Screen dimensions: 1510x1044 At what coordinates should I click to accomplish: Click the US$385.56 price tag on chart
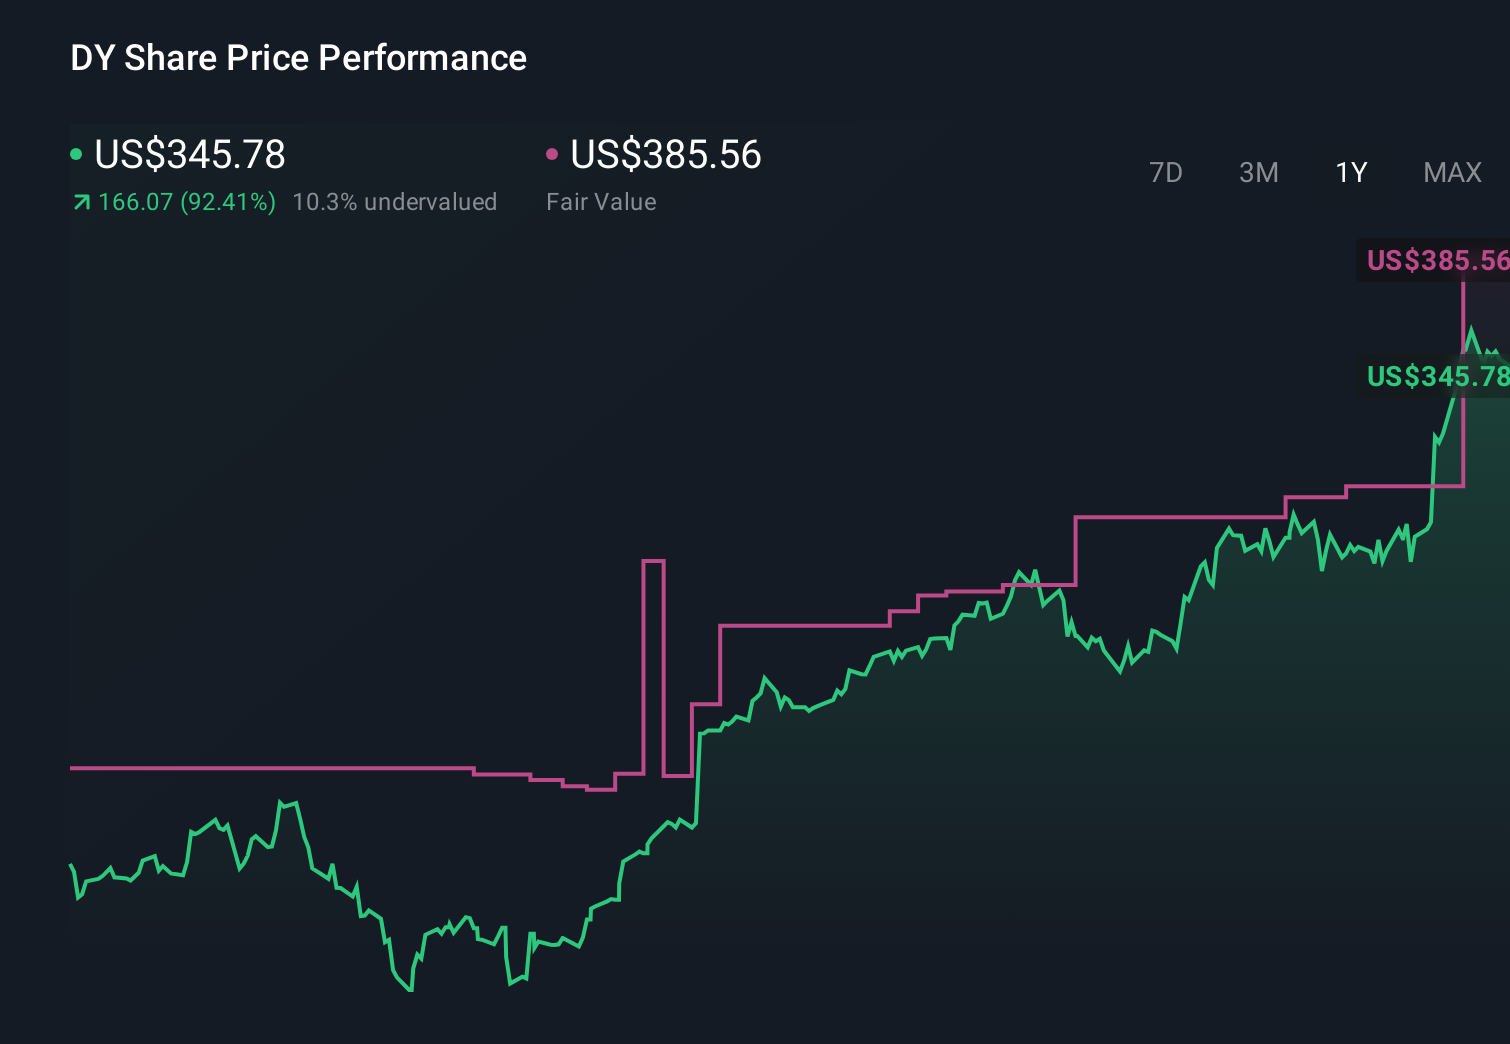[x=1437, y=261]
